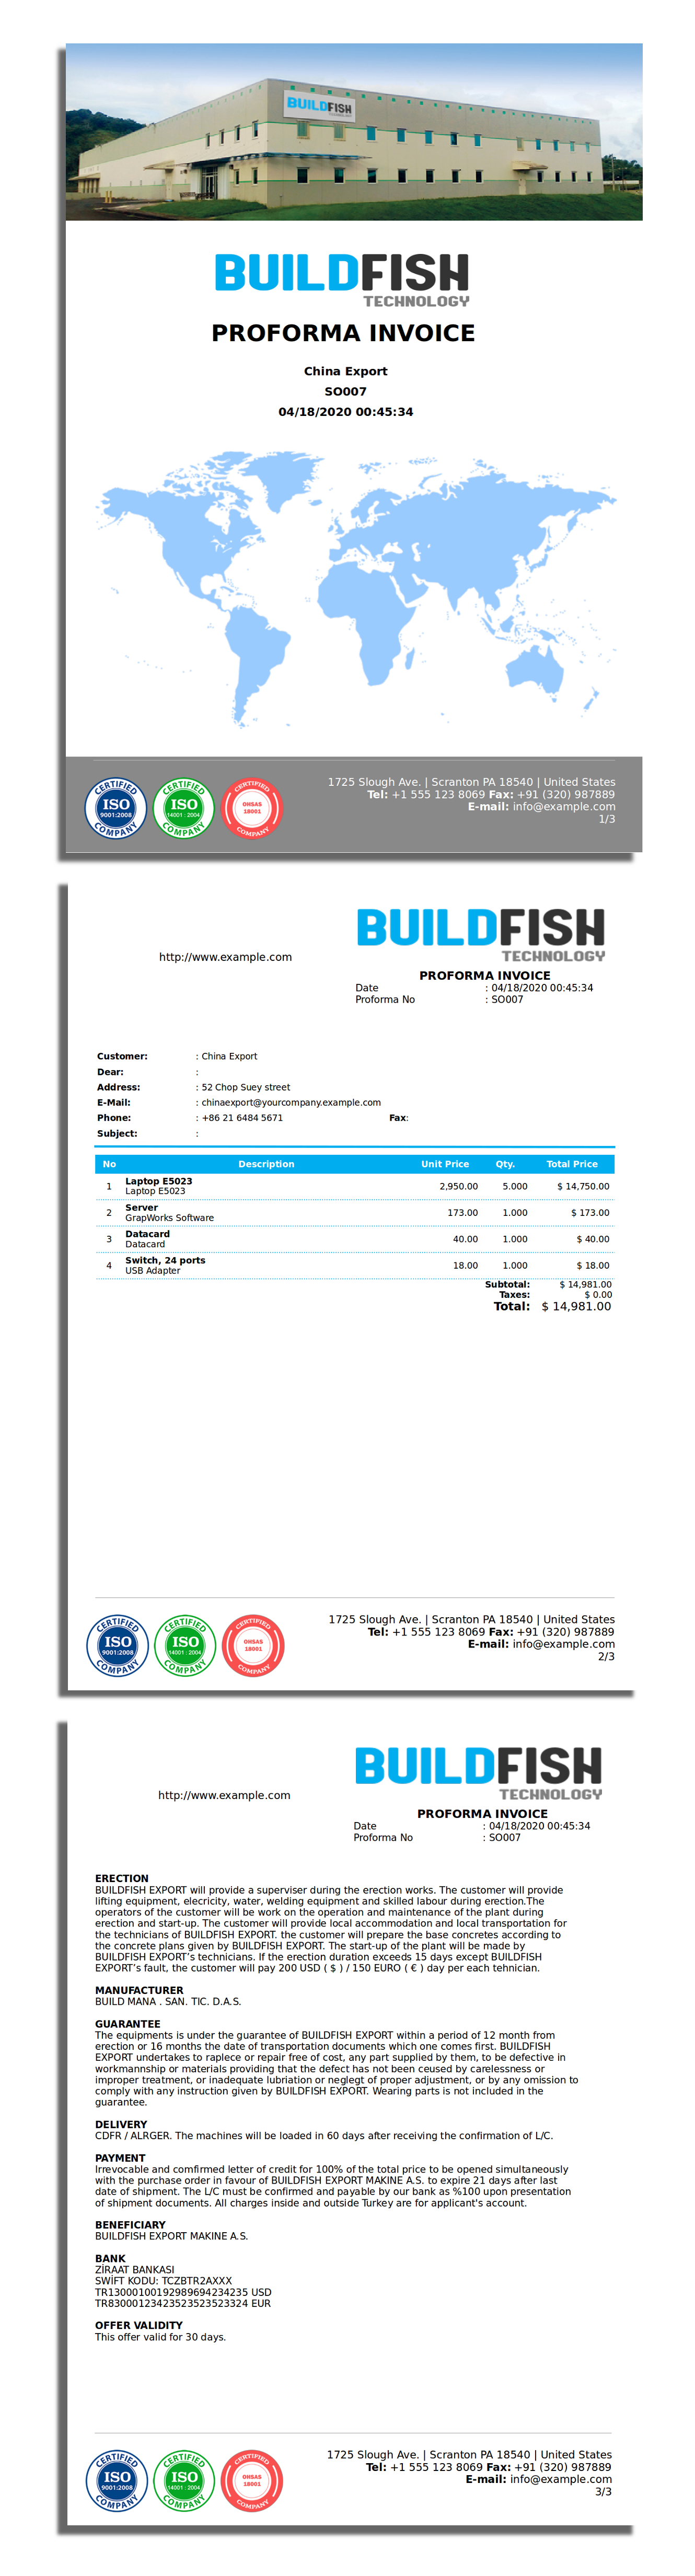Click the unit price "18.00" in the Switch row
The height and width of the screenshot is (2576, 695).
point(466,1265)
